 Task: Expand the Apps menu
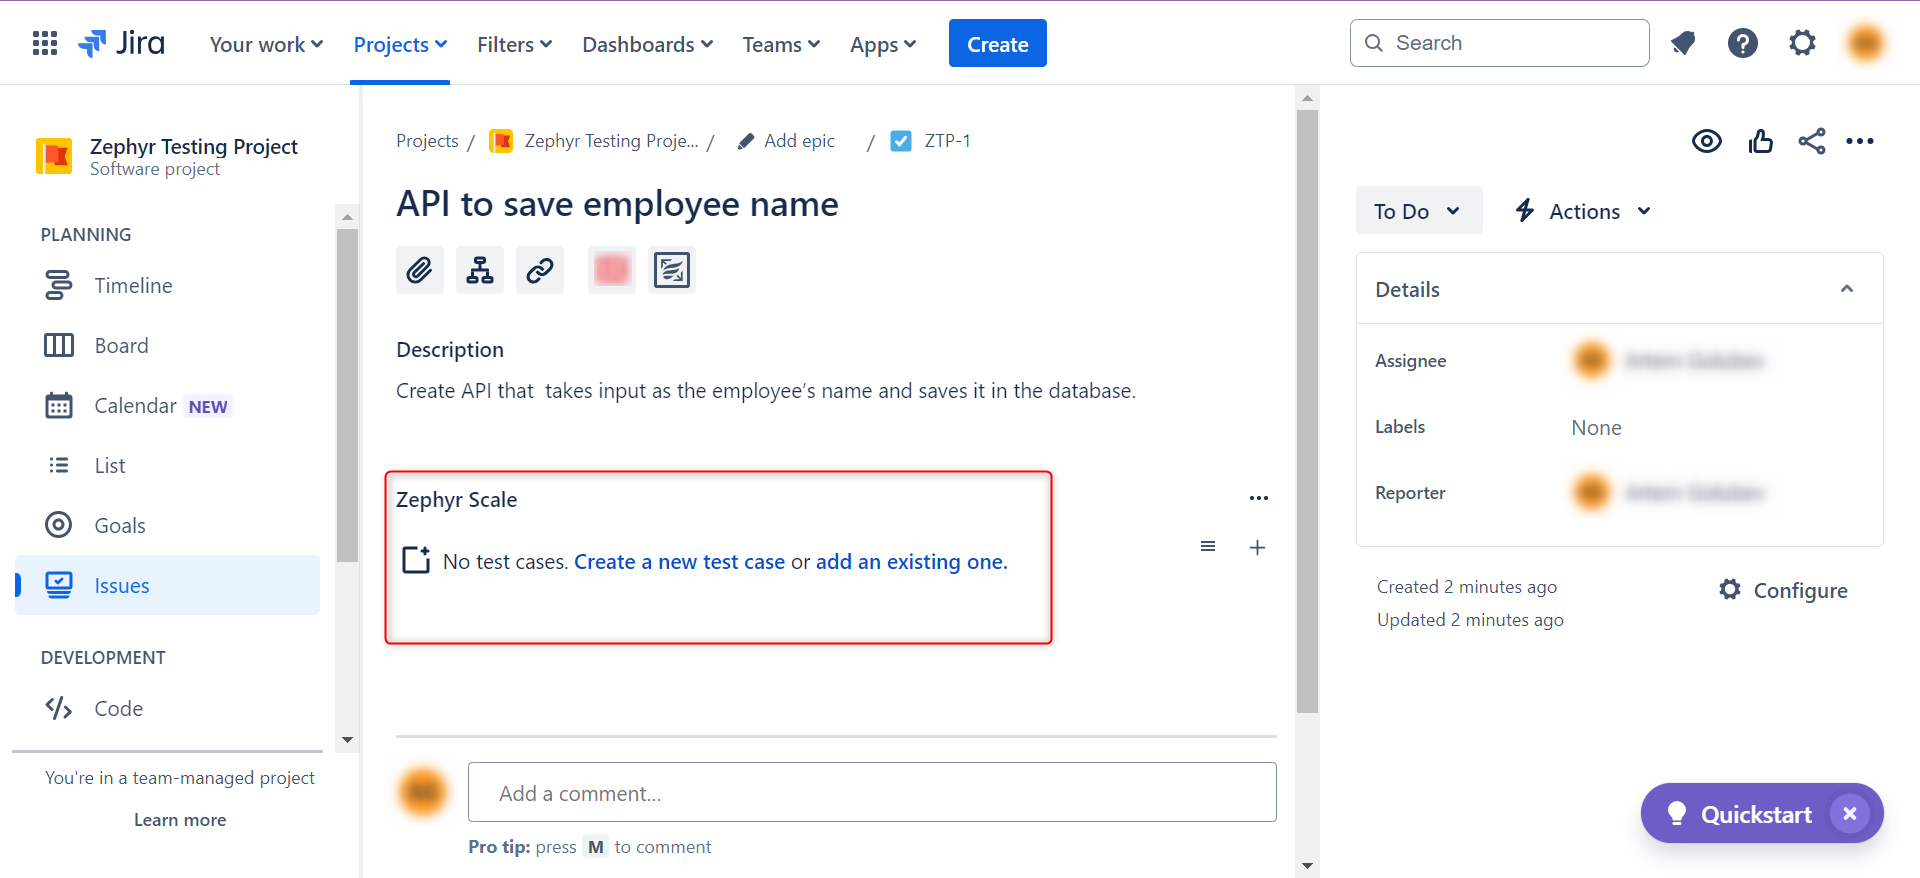[883, 44]
